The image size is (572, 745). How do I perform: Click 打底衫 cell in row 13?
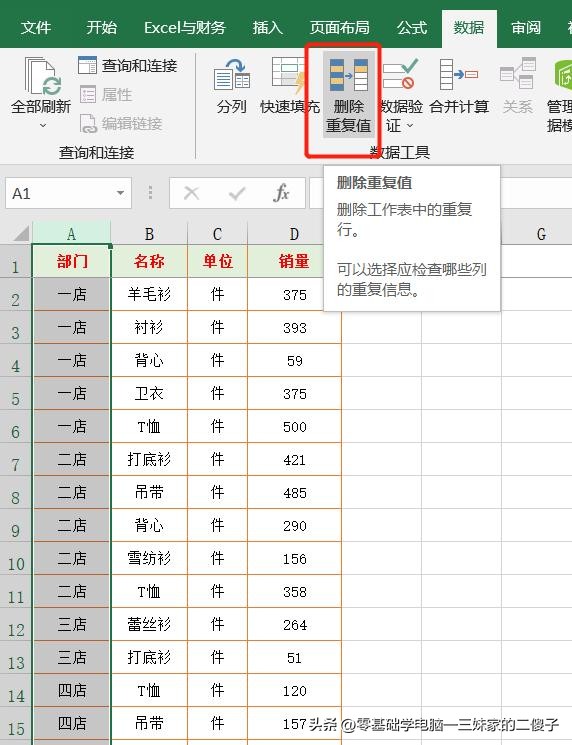(x=149, y=658)
